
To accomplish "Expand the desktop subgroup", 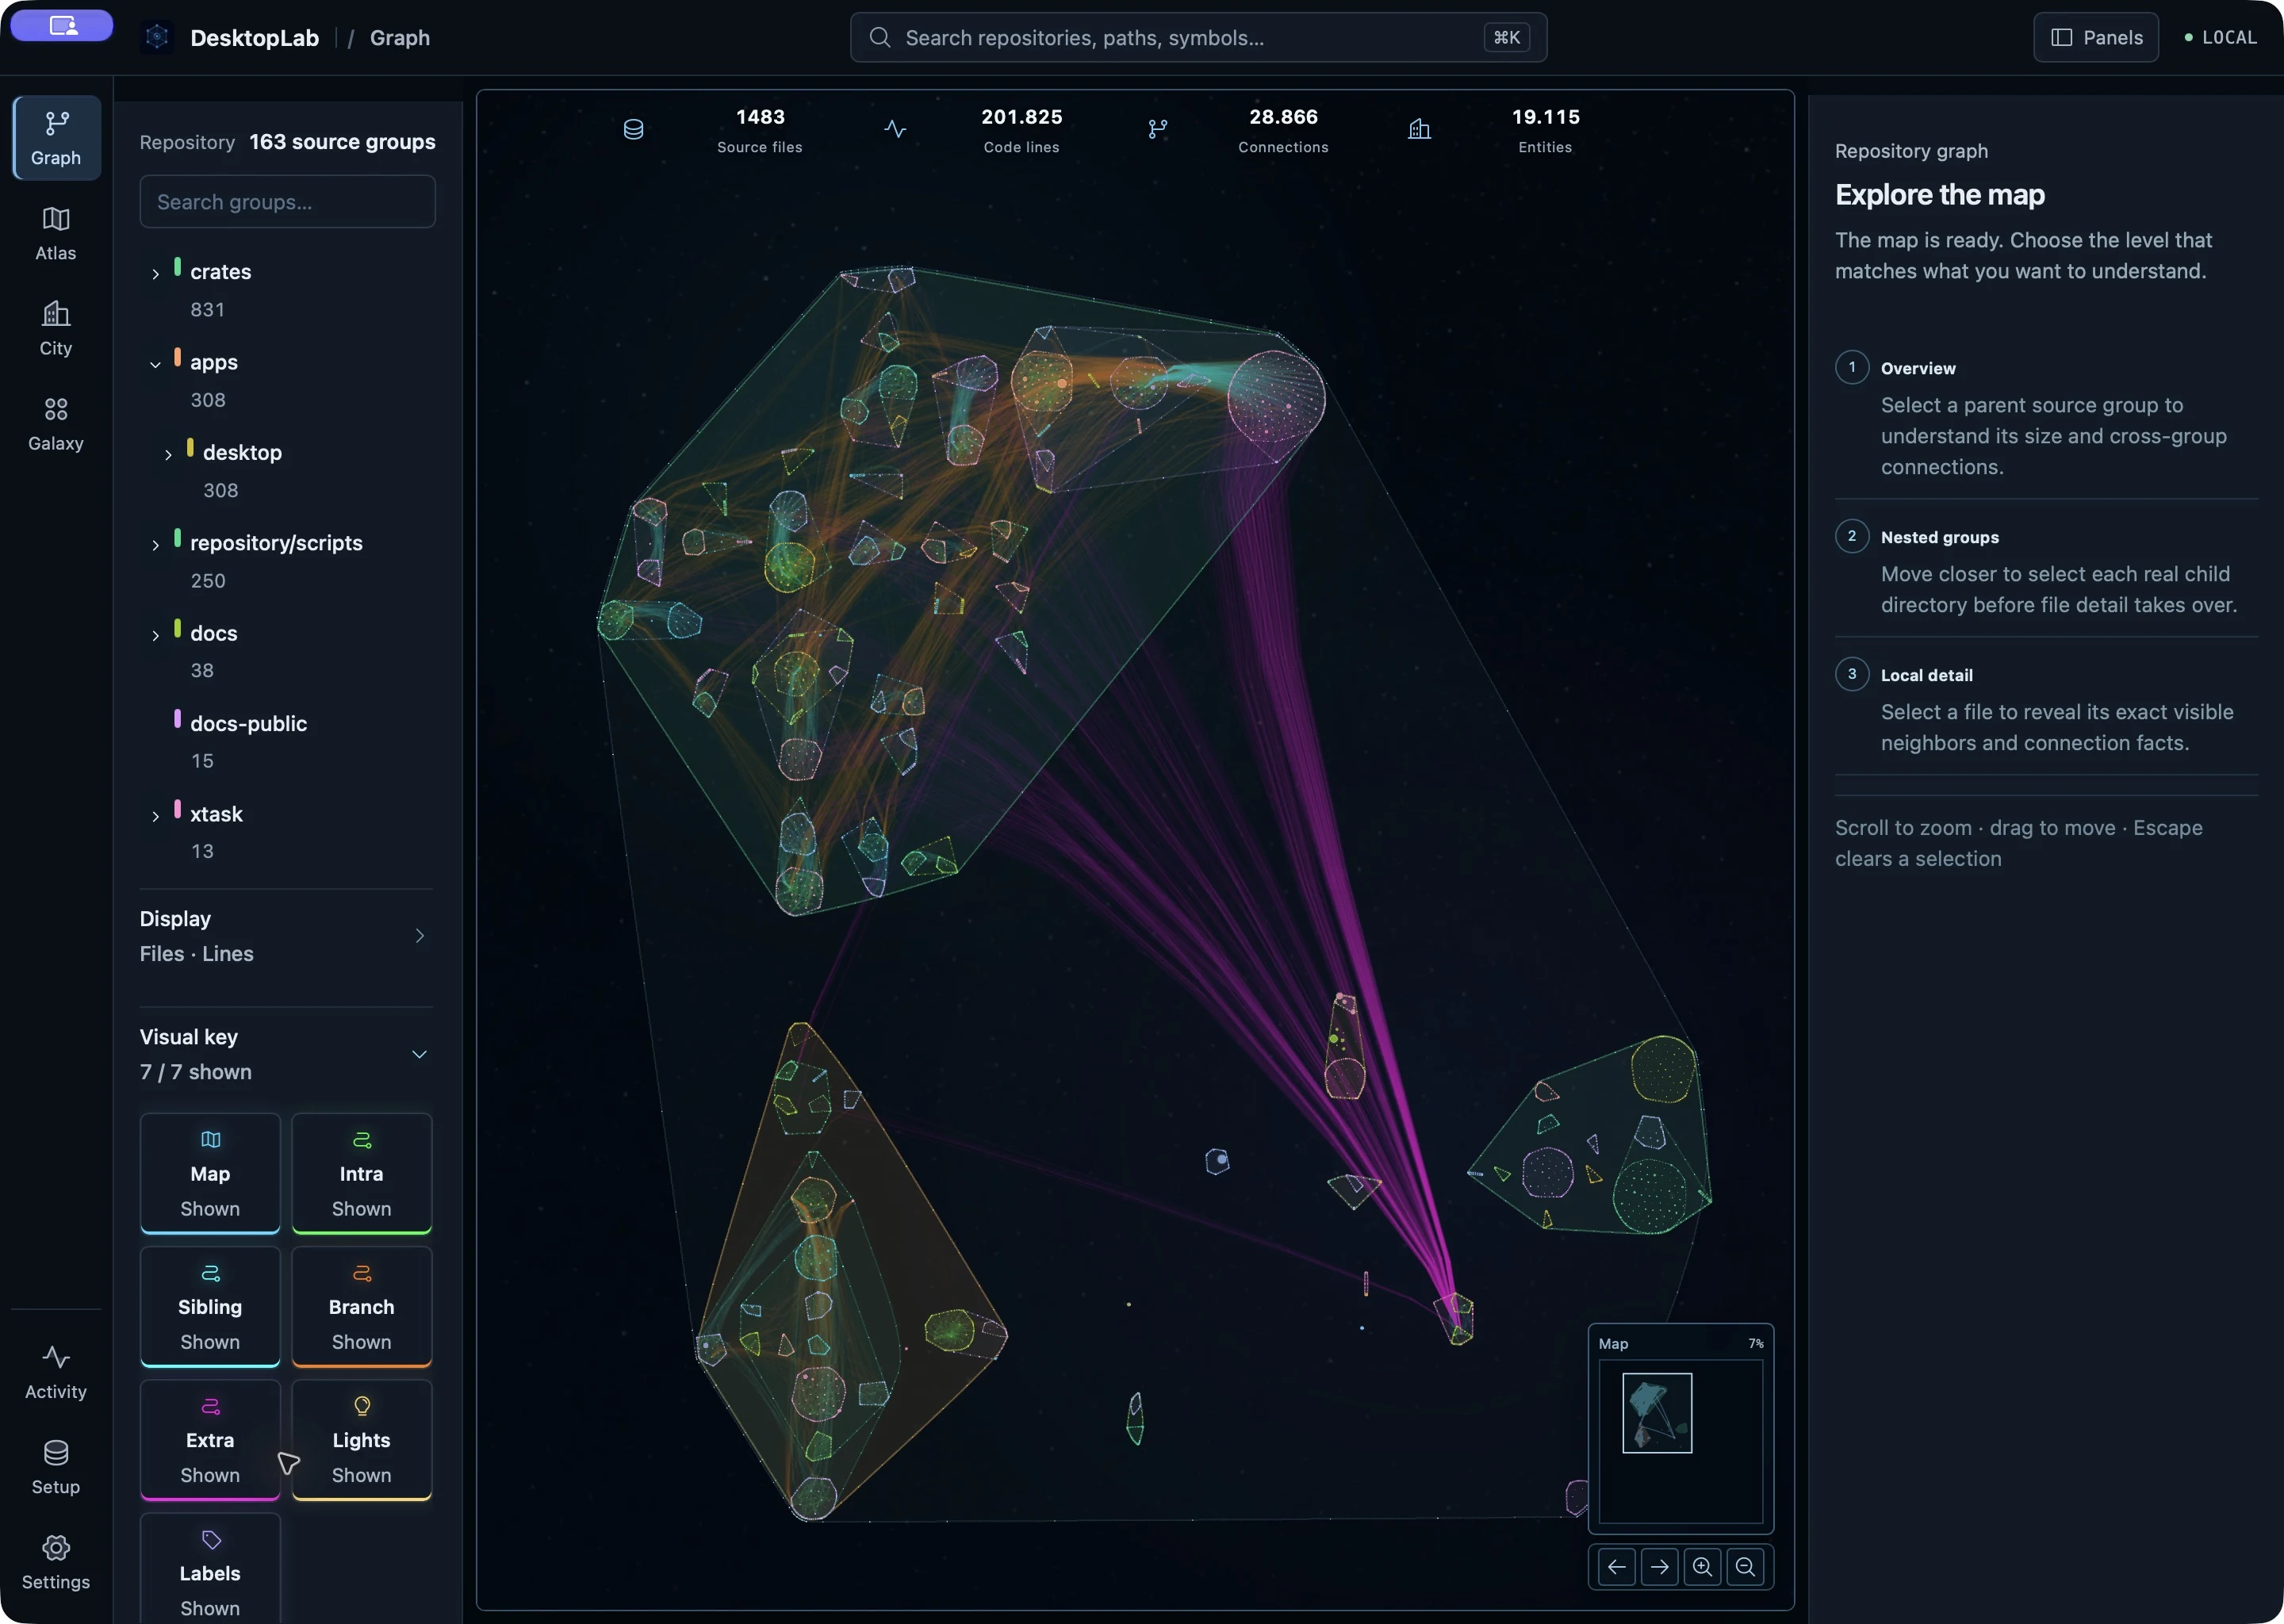I will 168,454.
